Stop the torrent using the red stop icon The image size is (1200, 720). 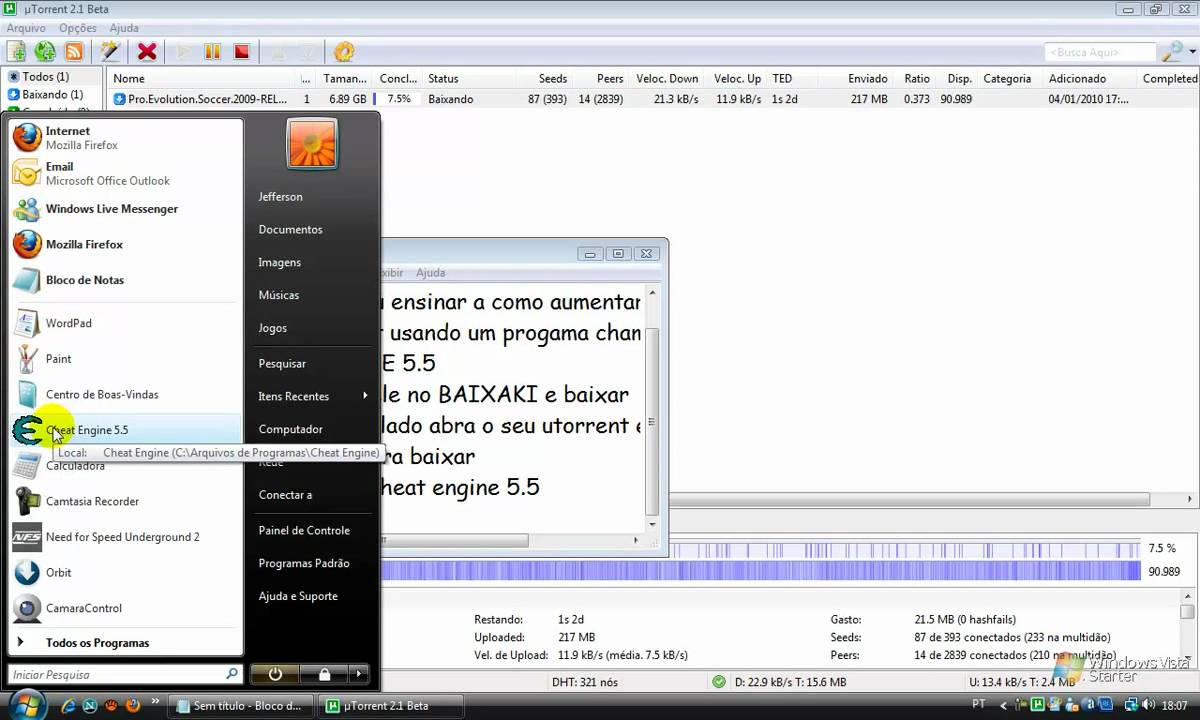click(x=241, y=52)
